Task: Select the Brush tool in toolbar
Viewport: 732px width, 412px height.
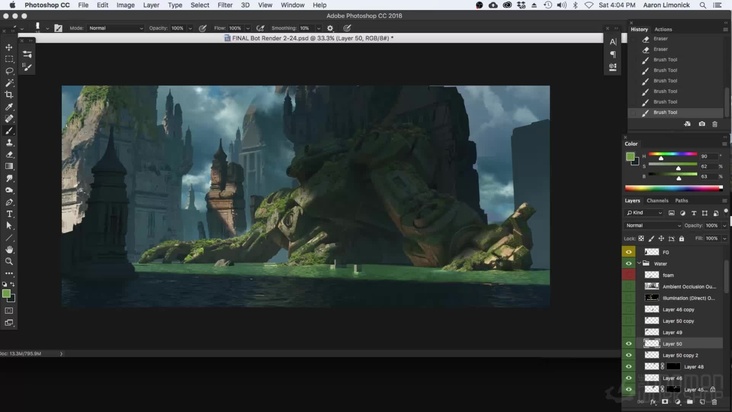Action: pyautogui.click(x=9, y=131)
